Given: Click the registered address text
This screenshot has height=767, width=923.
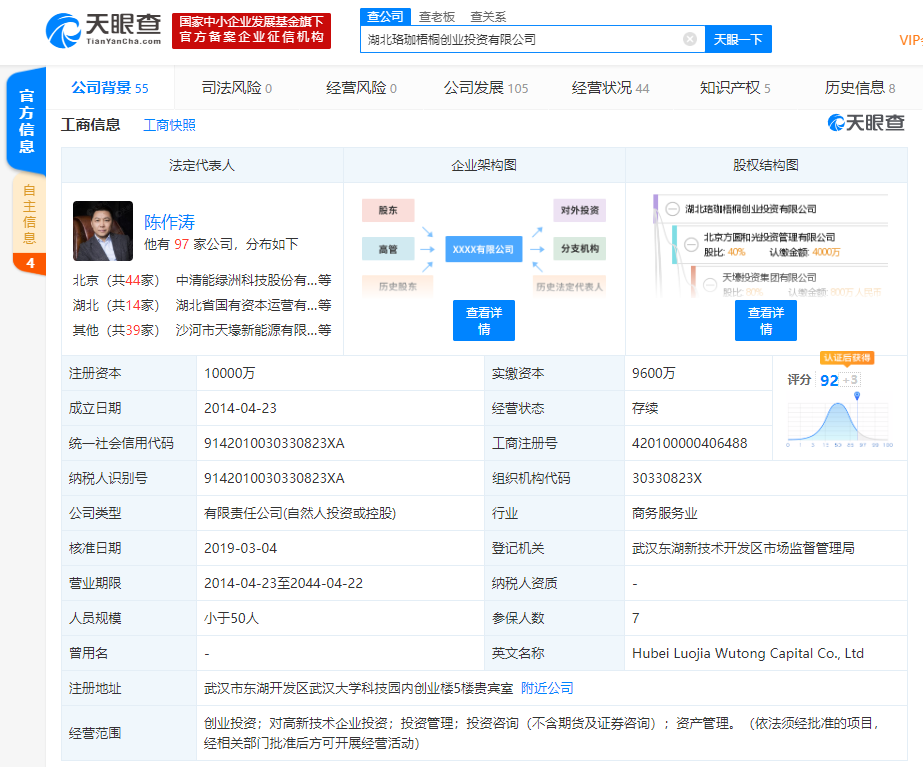Looking at the screenshot, I should click(358, 688).
